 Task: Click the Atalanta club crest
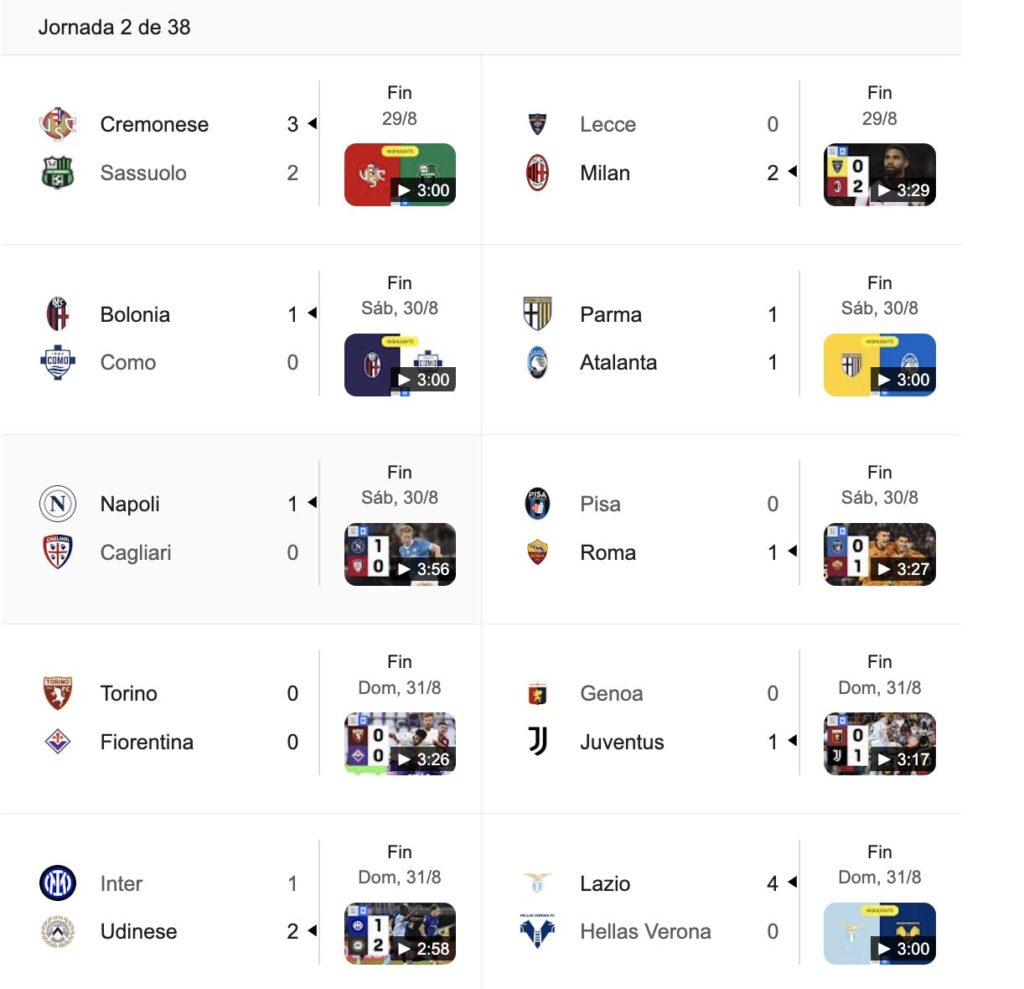[538, 362]
